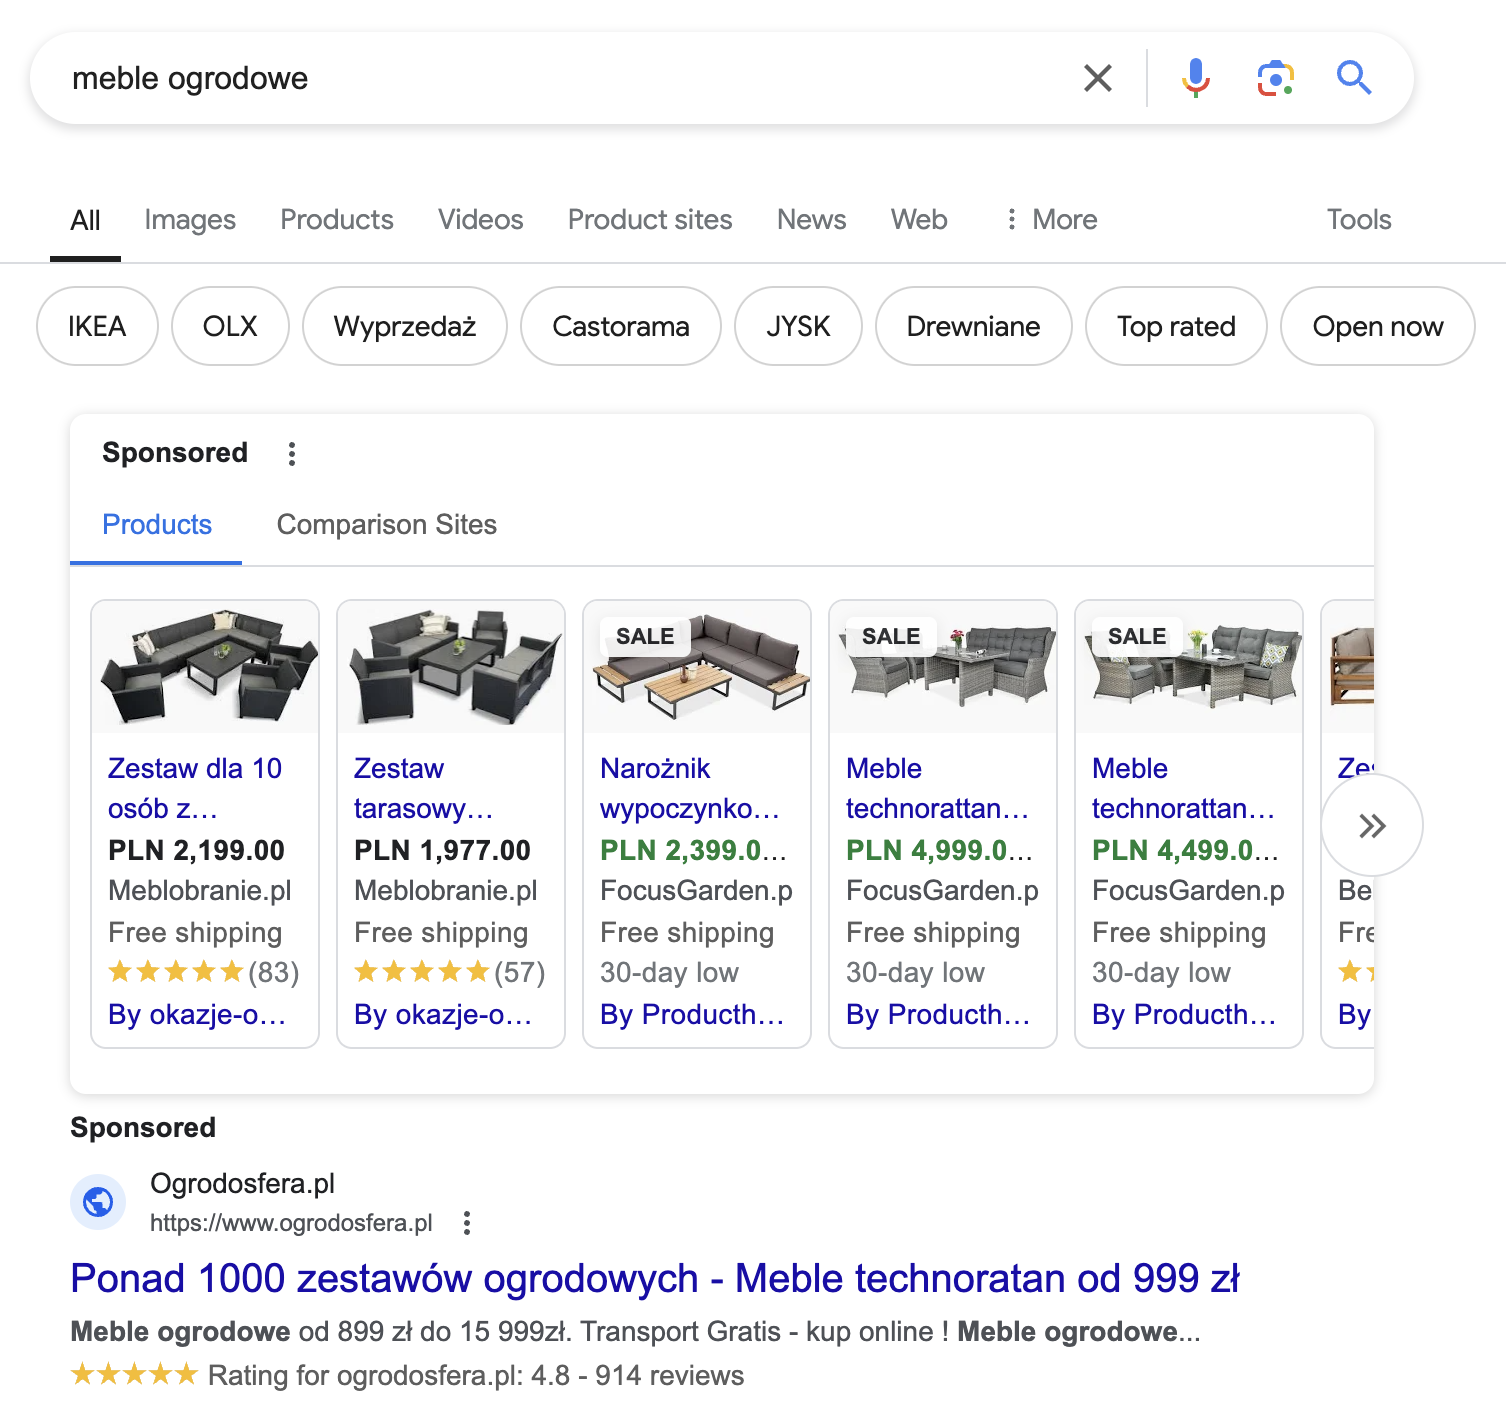Select the sponsored Products sub-tab

[157, 525]
